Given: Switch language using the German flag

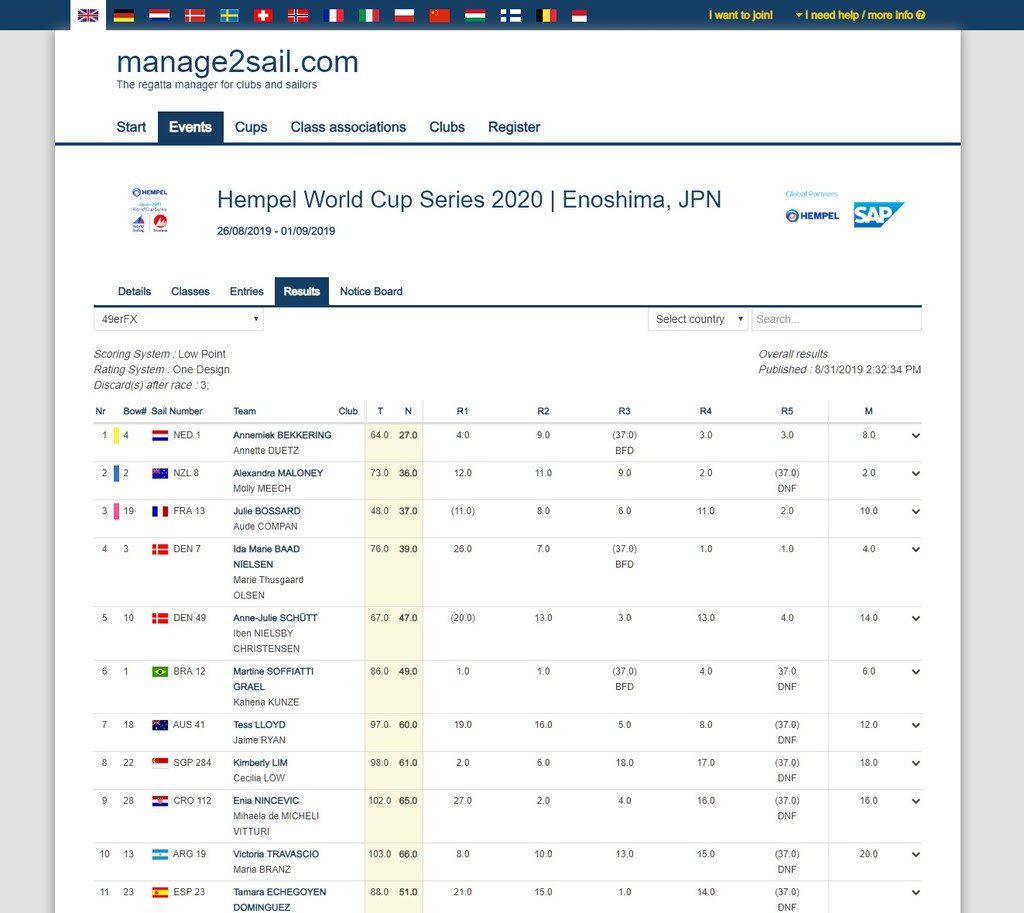Looking at the screenshot, I should (x=123, y=15).
